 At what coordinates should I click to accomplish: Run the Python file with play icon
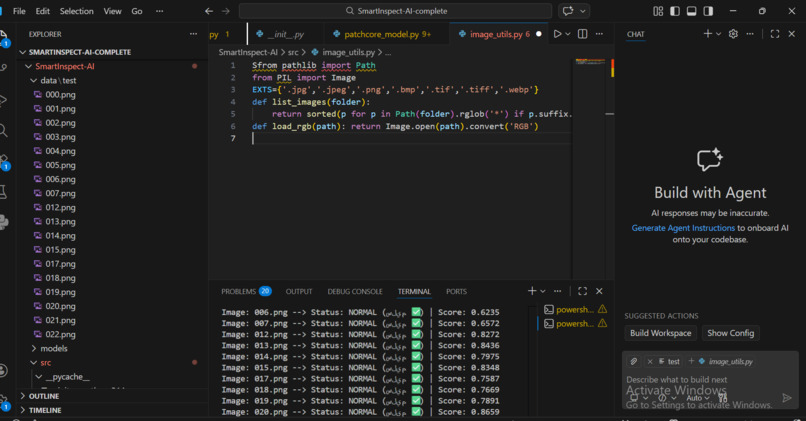coord(557,34)
